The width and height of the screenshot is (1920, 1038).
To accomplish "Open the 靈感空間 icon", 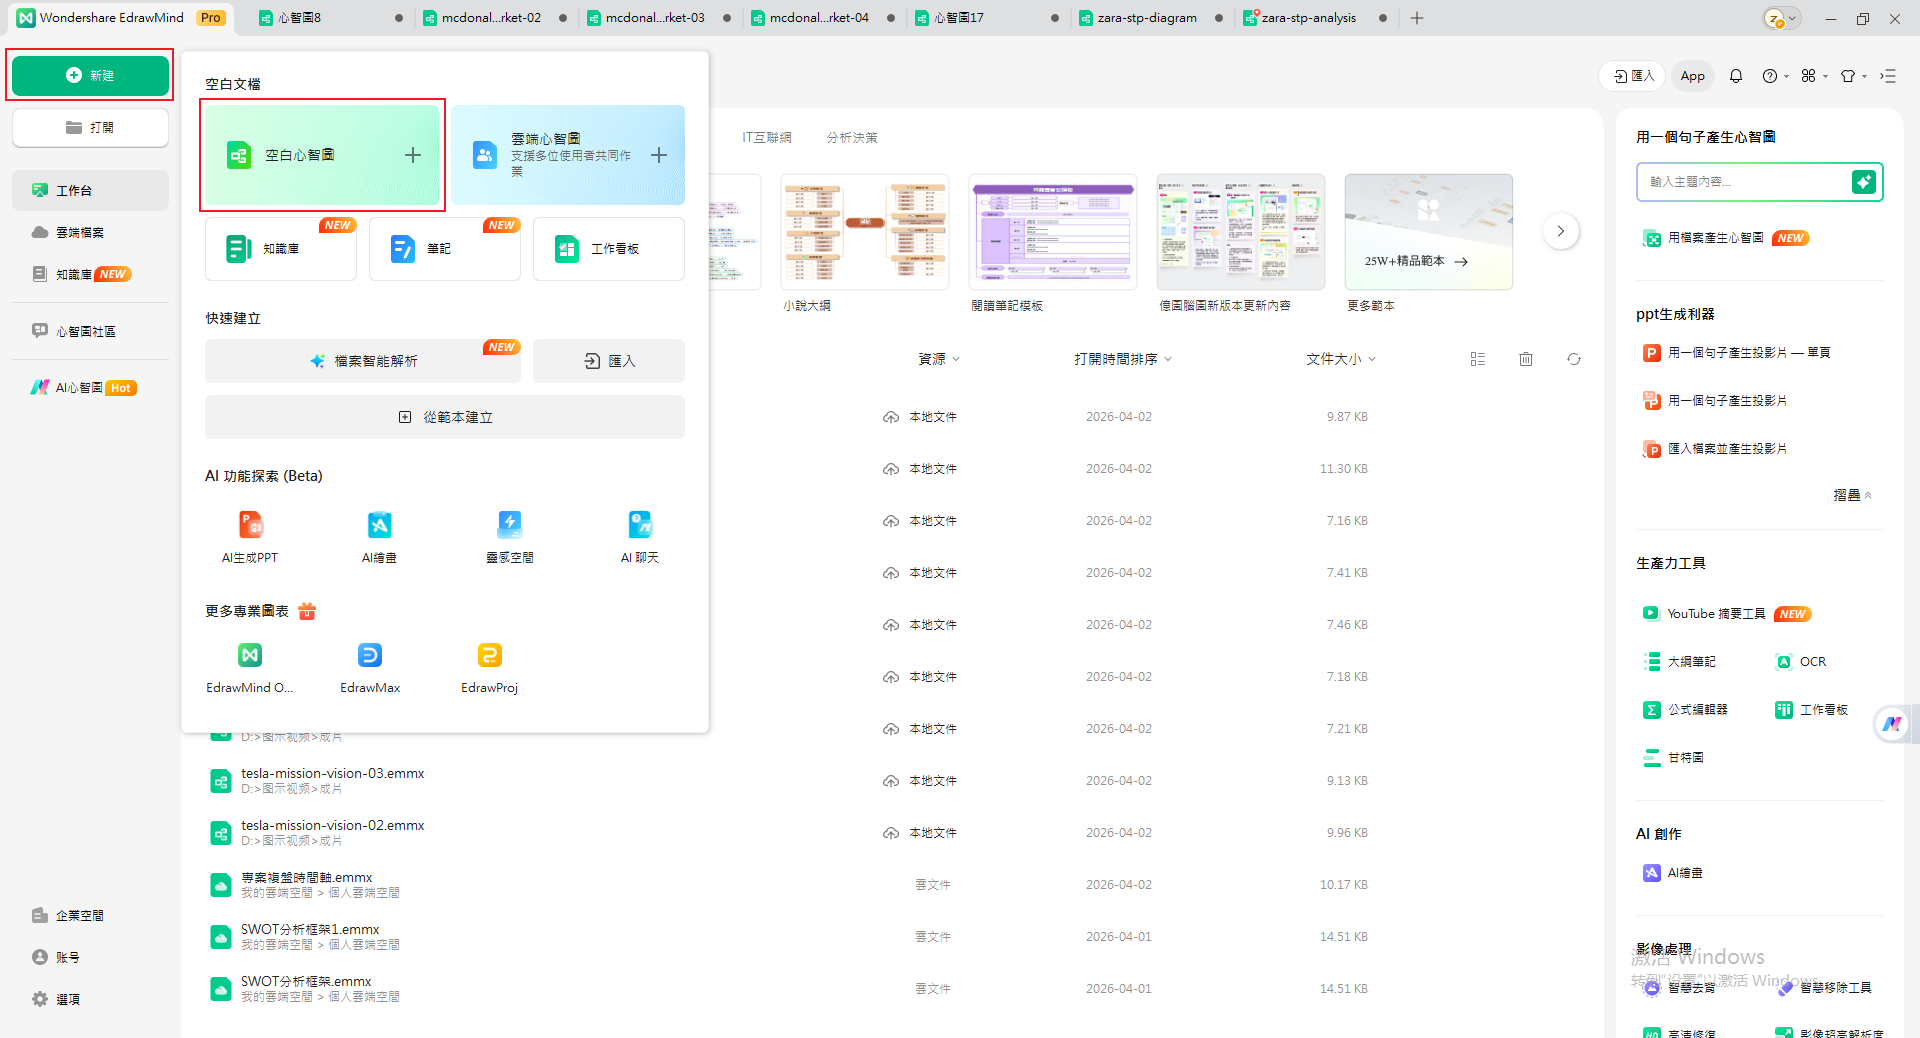I will pos(509,525).
